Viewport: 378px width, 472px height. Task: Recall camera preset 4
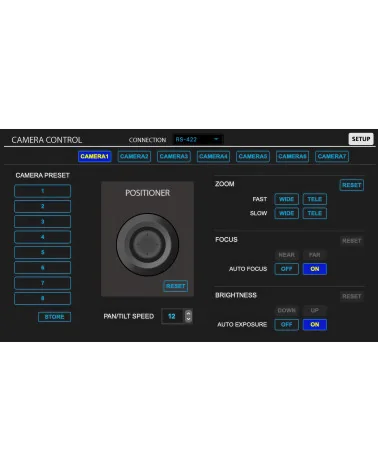43,237
